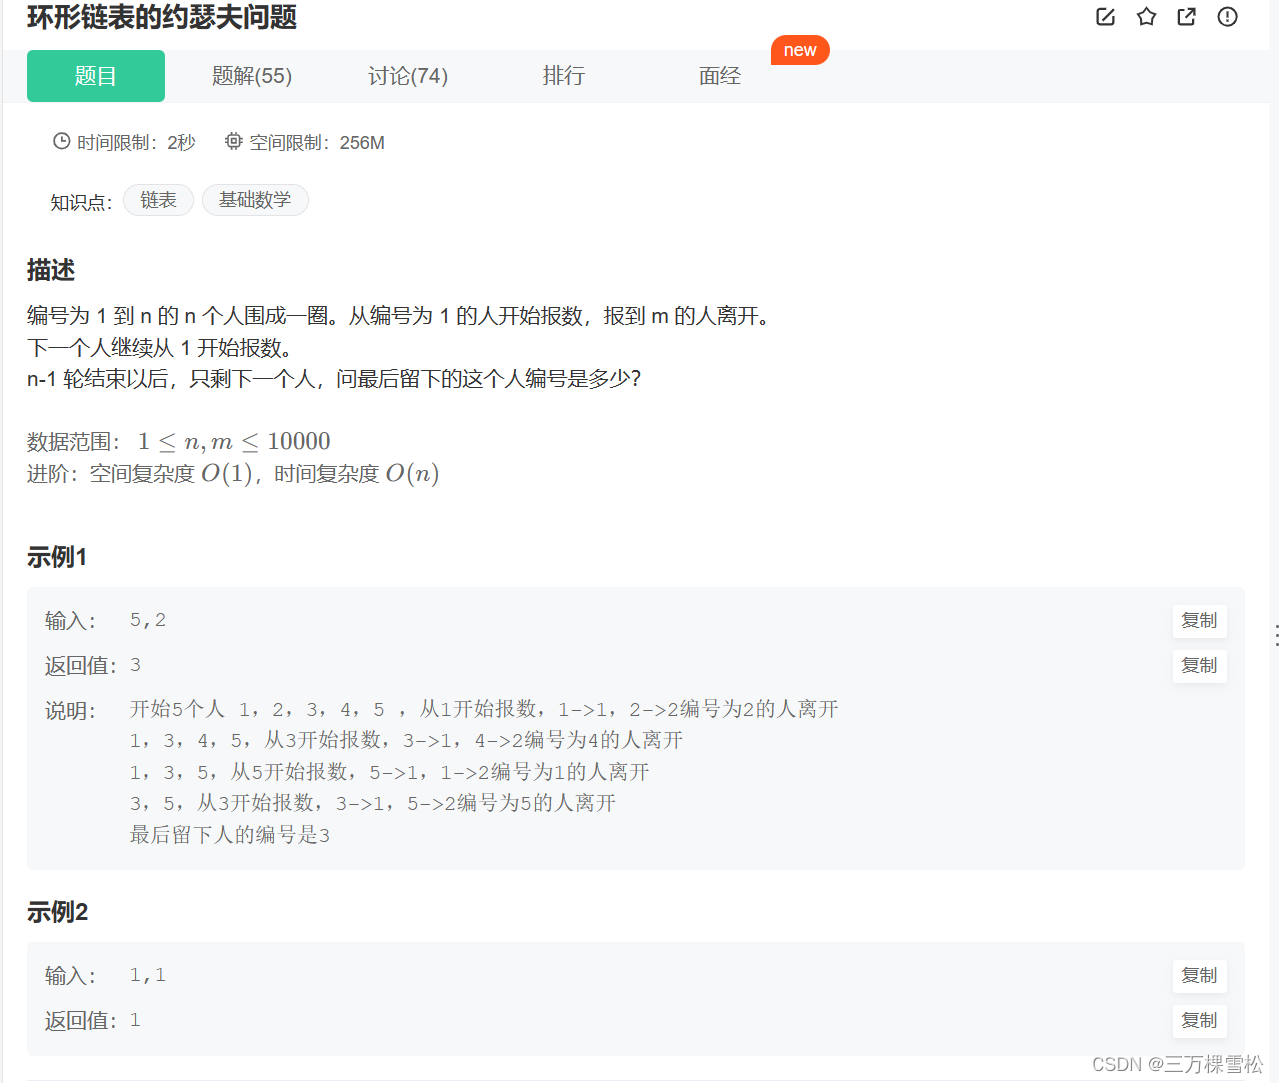This screenshot has height=1083, width=1279.
Task: Select the 题目 tab
Action: tap(96, 76)
